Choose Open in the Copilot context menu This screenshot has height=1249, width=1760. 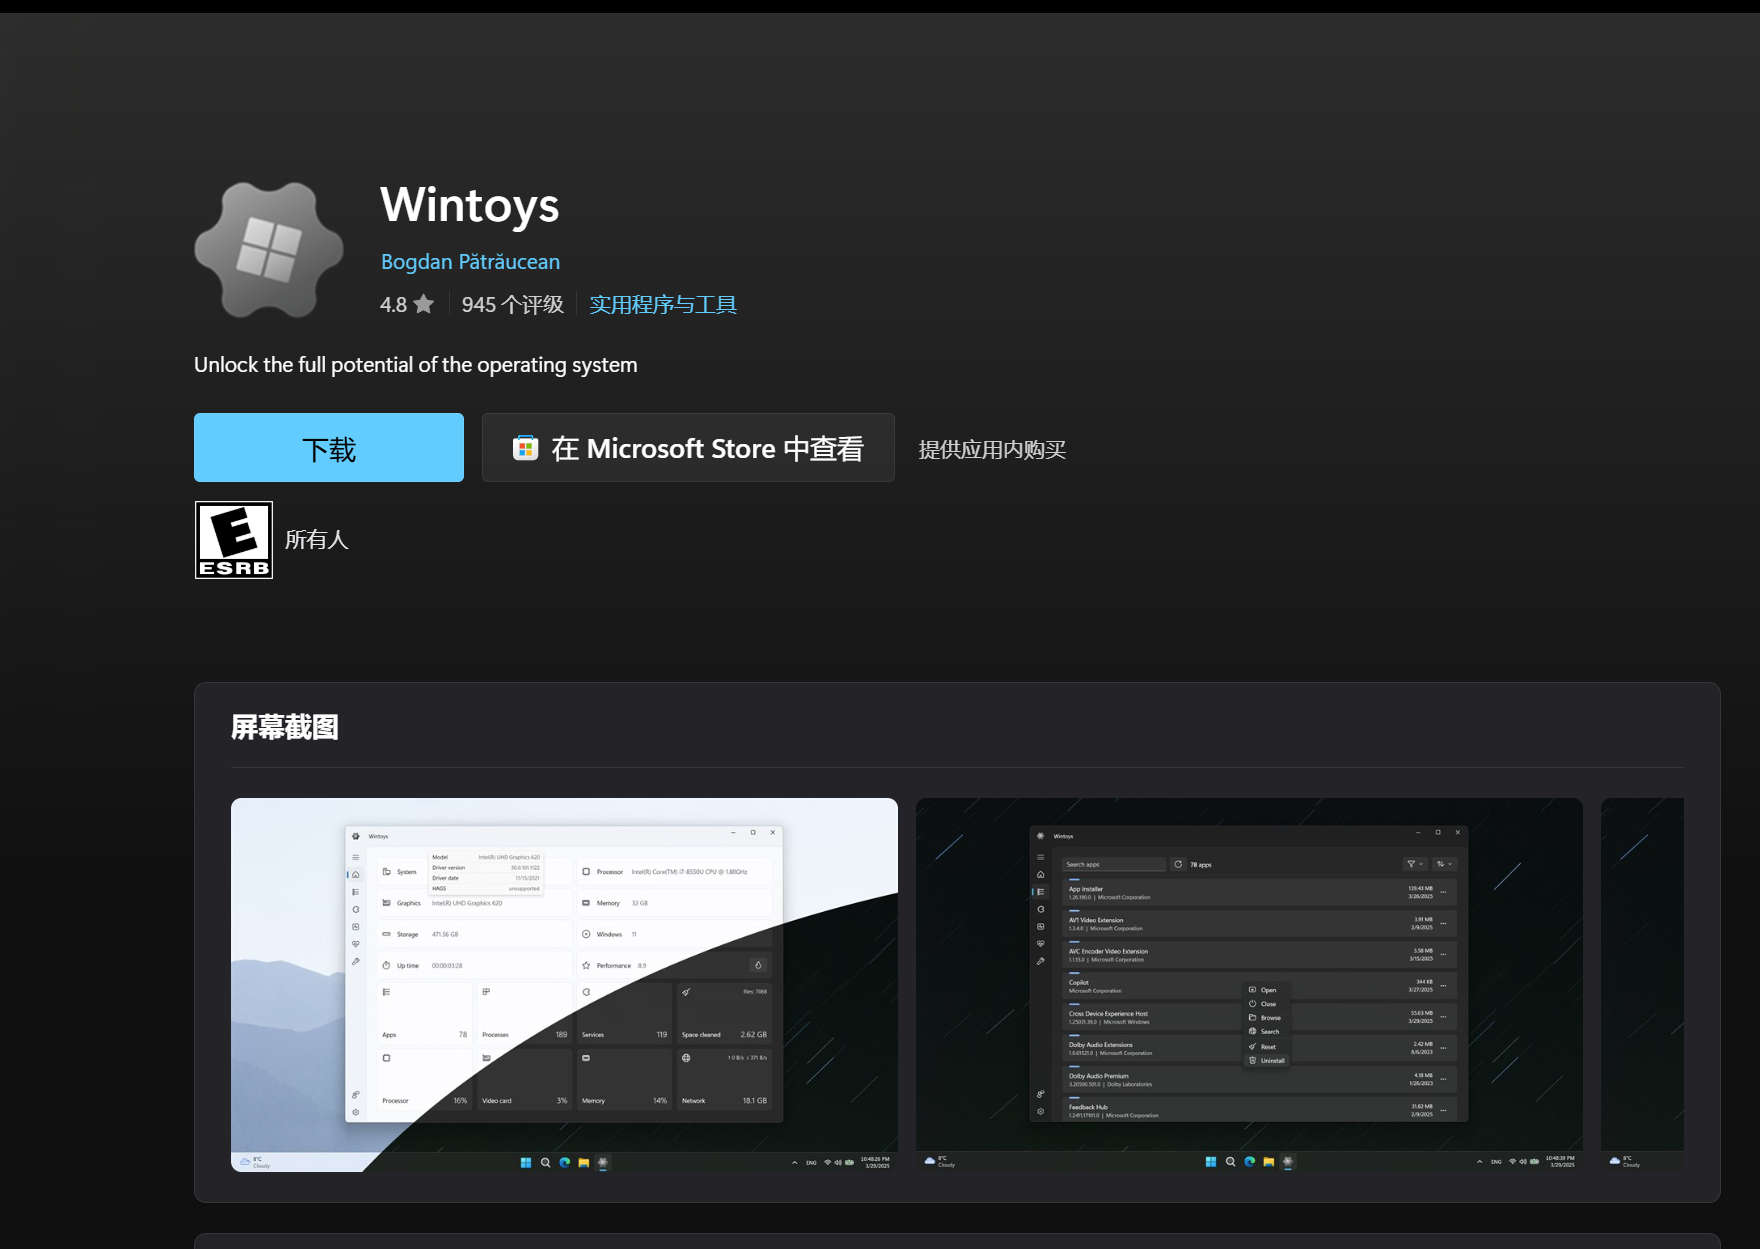point(1268,990)
